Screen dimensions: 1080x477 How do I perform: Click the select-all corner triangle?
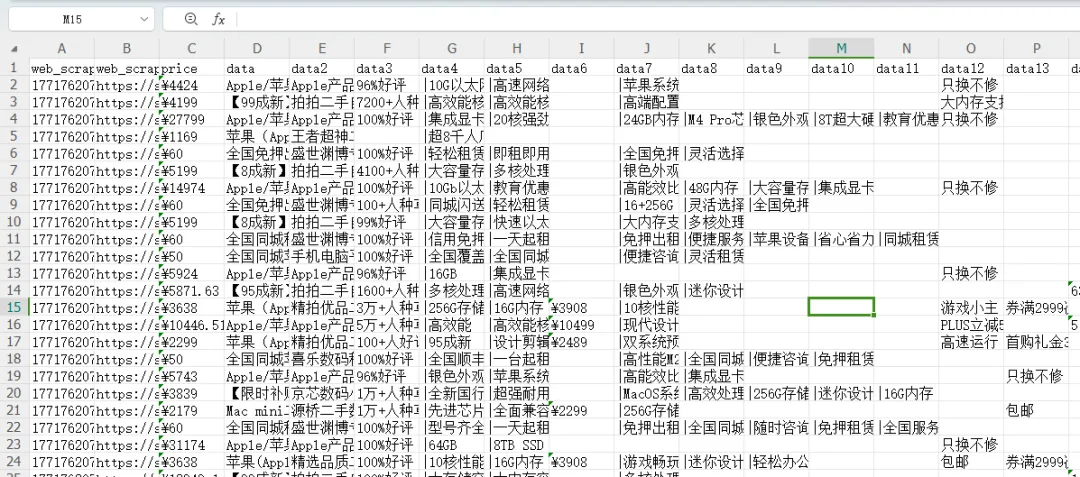click(x=14, y=49)
